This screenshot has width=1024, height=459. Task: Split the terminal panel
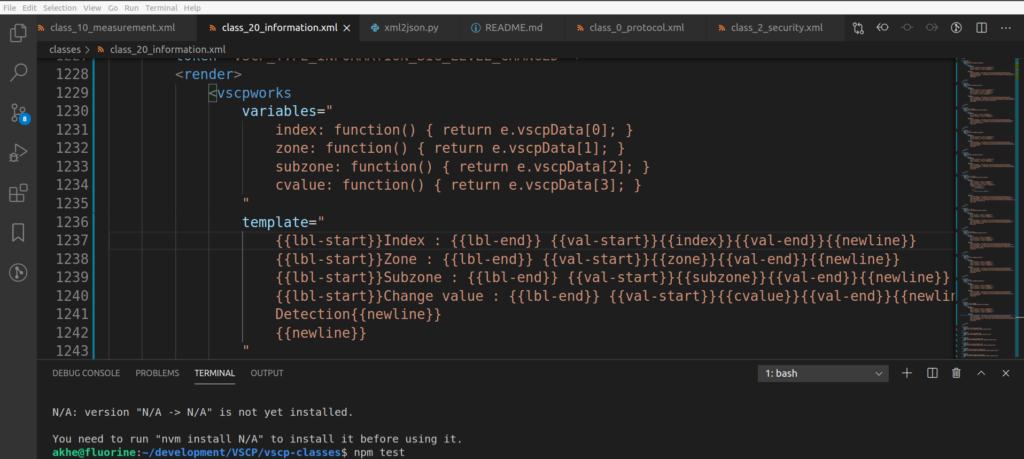932,373
